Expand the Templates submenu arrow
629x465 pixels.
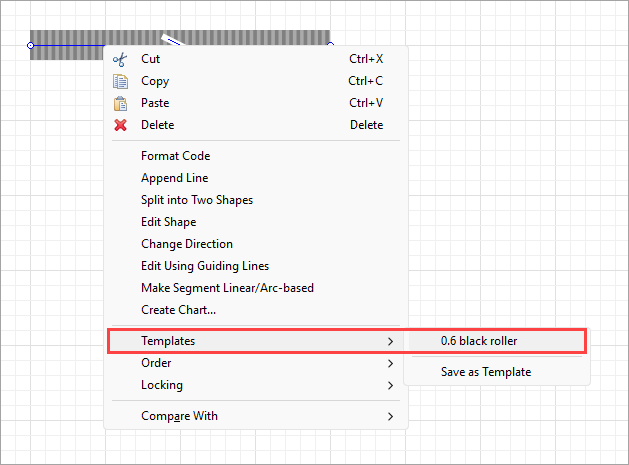[x=390, y=341]
